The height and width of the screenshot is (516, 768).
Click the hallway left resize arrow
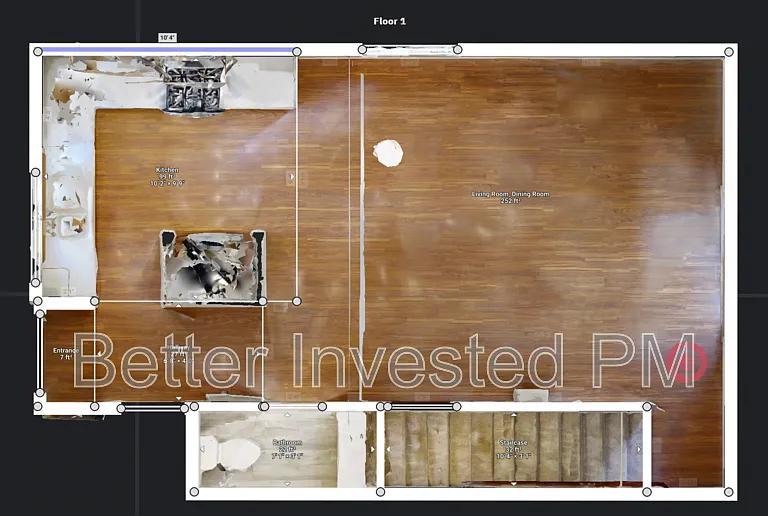tap(99, 353)
